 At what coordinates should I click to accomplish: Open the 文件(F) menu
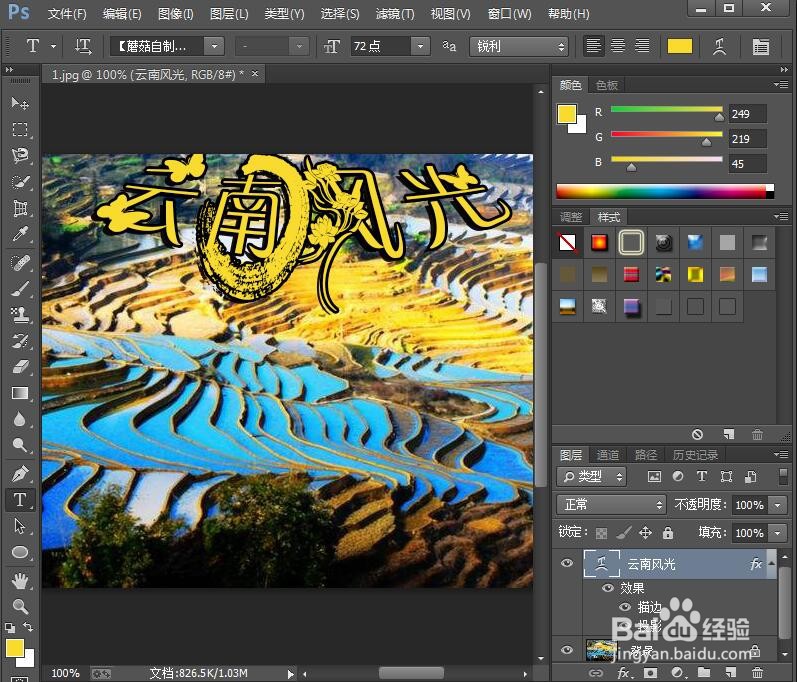tap(67, 14)
